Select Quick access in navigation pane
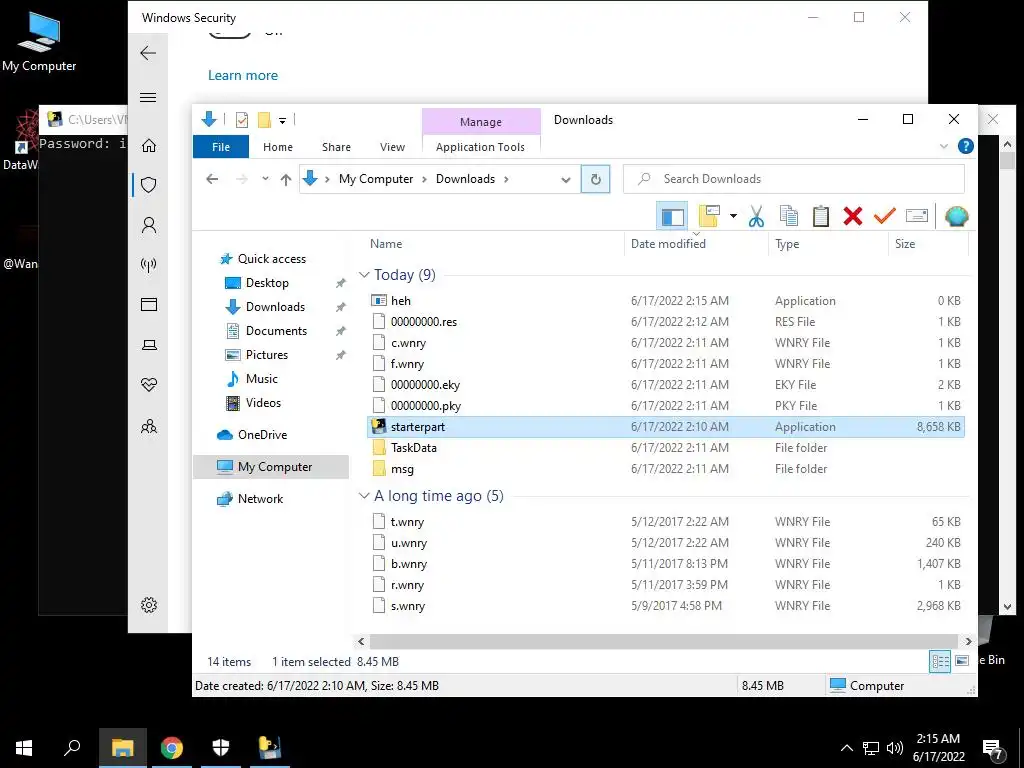 click(x=272, y=259)
